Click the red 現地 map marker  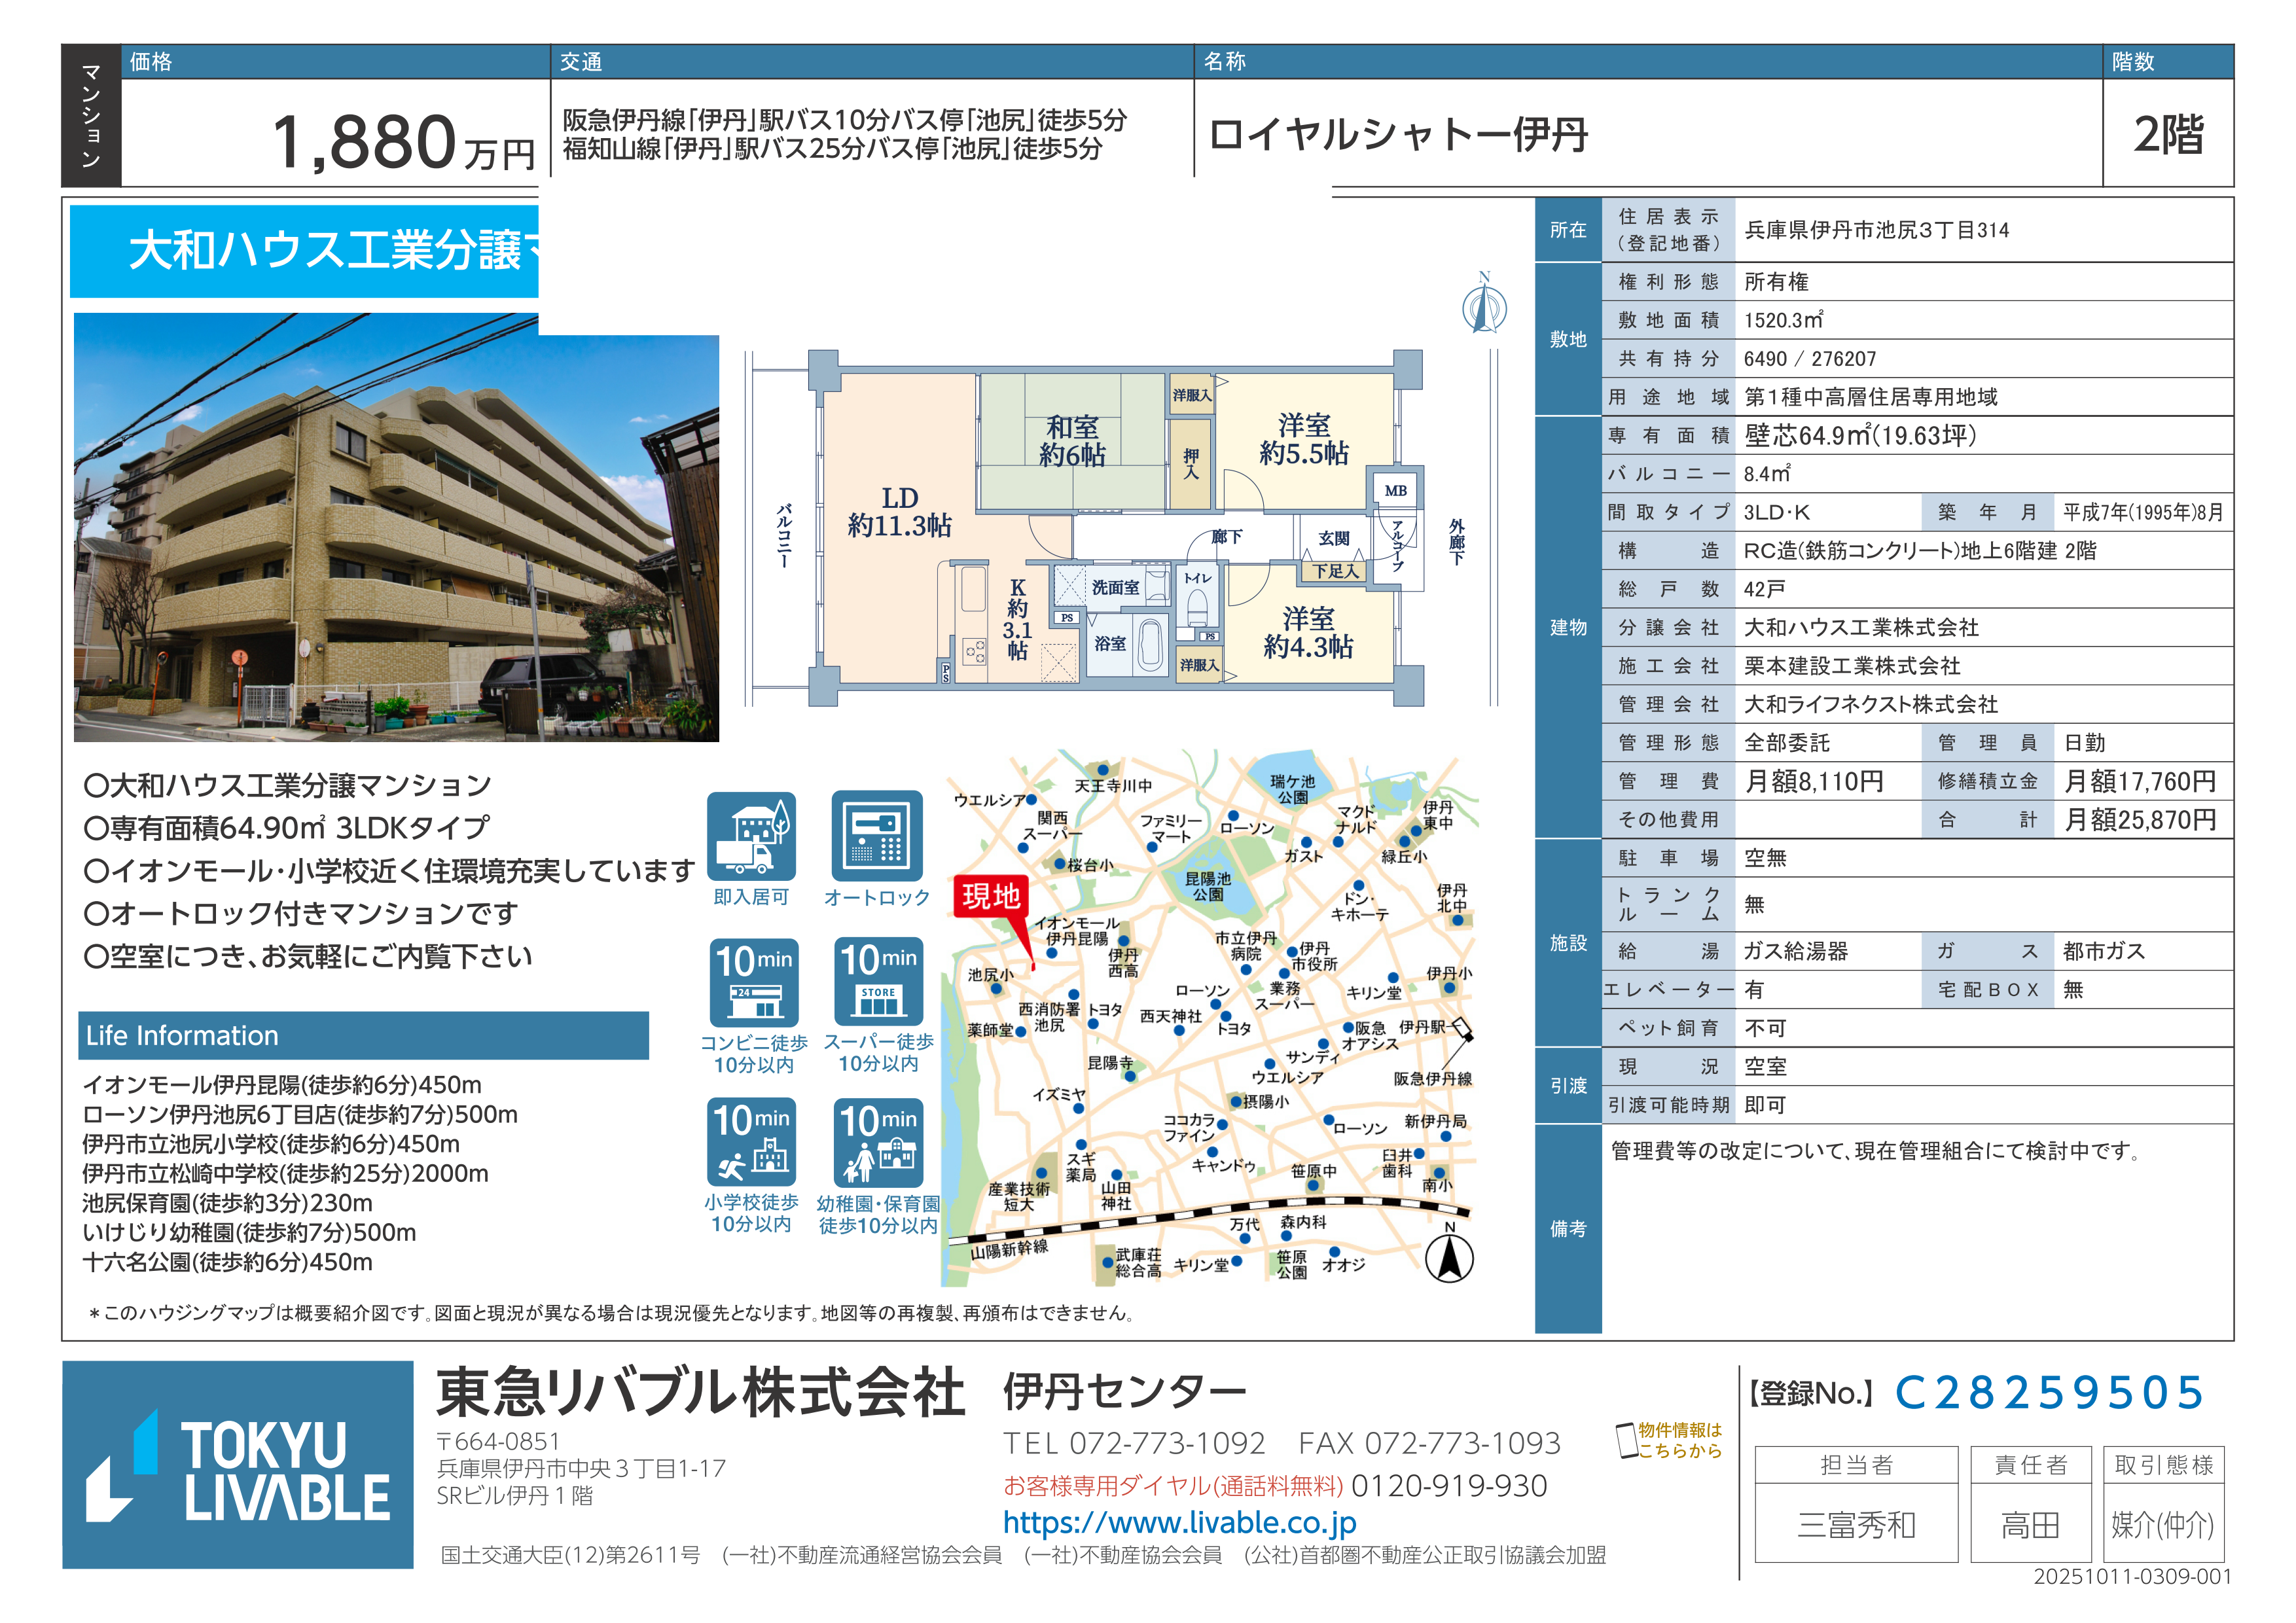click(x=990, y=896)
